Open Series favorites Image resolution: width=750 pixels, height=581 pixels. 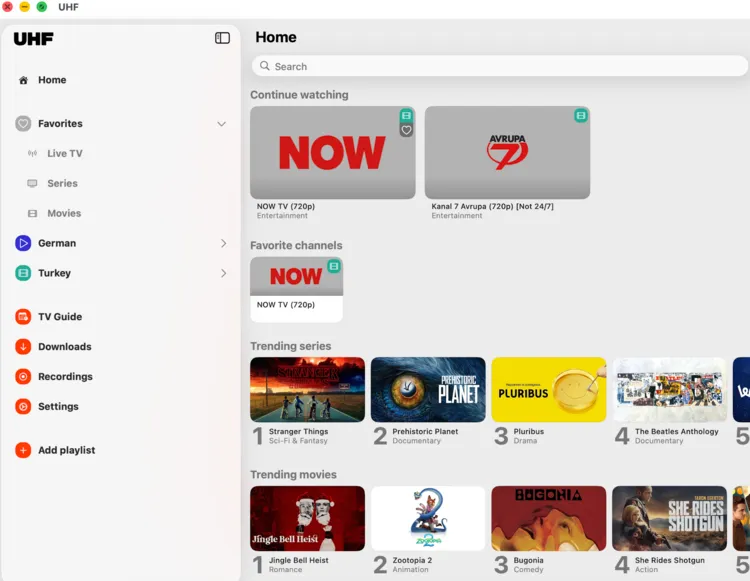[62, 183]
